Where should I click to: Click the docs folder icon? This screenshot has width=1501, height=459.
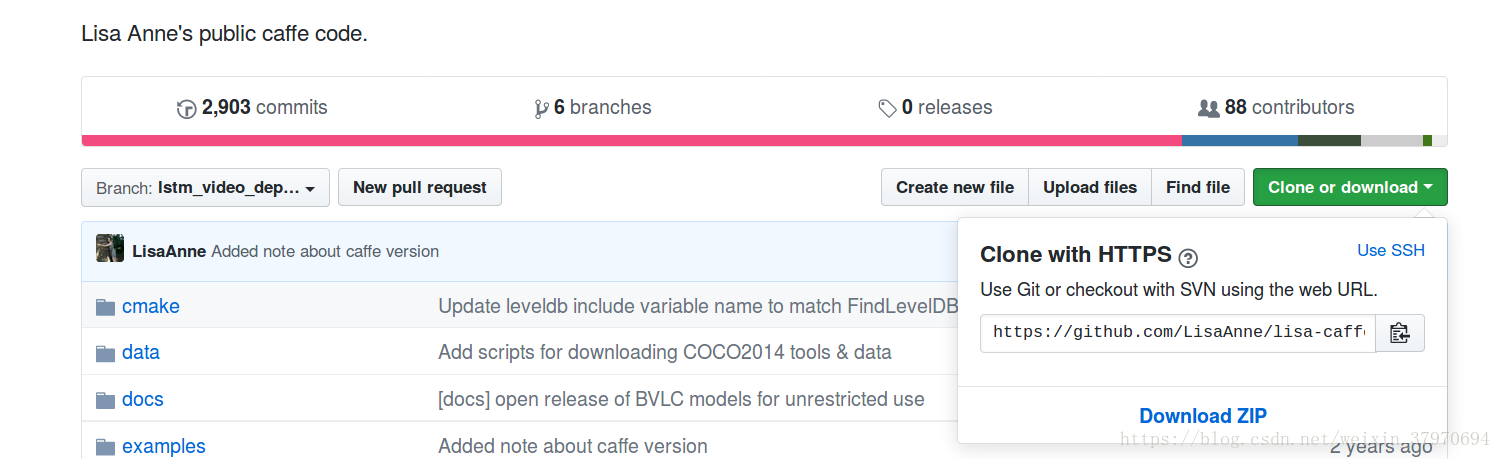[x=106, y=400]
